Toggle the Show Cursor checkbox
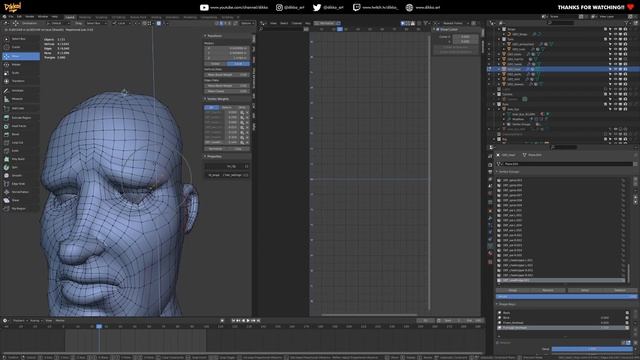640x360 pixels. tap(438, 29)
